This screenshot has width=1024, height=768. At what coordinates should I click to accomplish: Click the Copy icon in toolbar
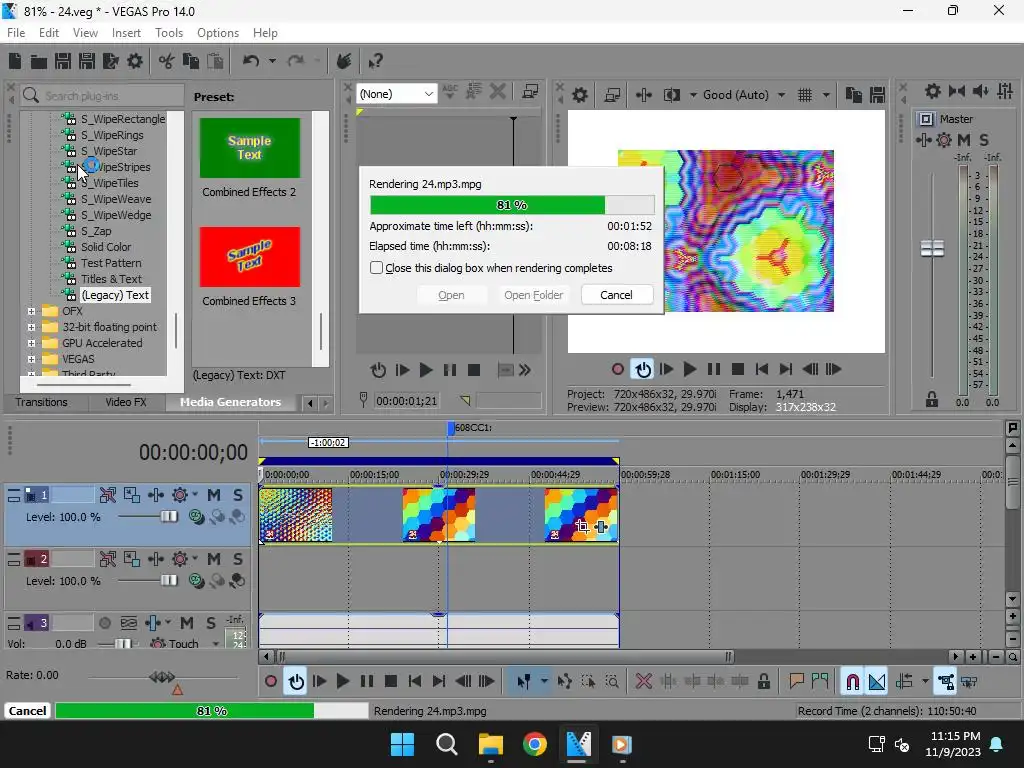(191, 61)
